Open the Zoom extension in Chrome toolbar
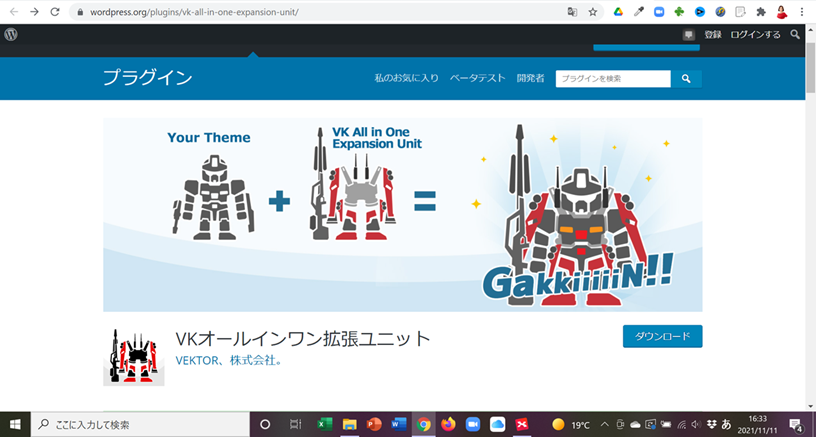 [x=659, y=12]
